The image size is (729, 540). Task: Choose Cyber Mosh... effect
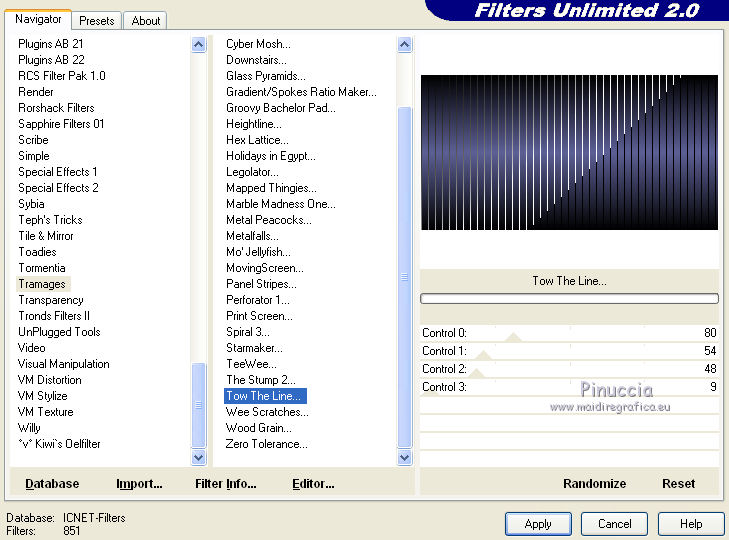click(x=258, y=44)
